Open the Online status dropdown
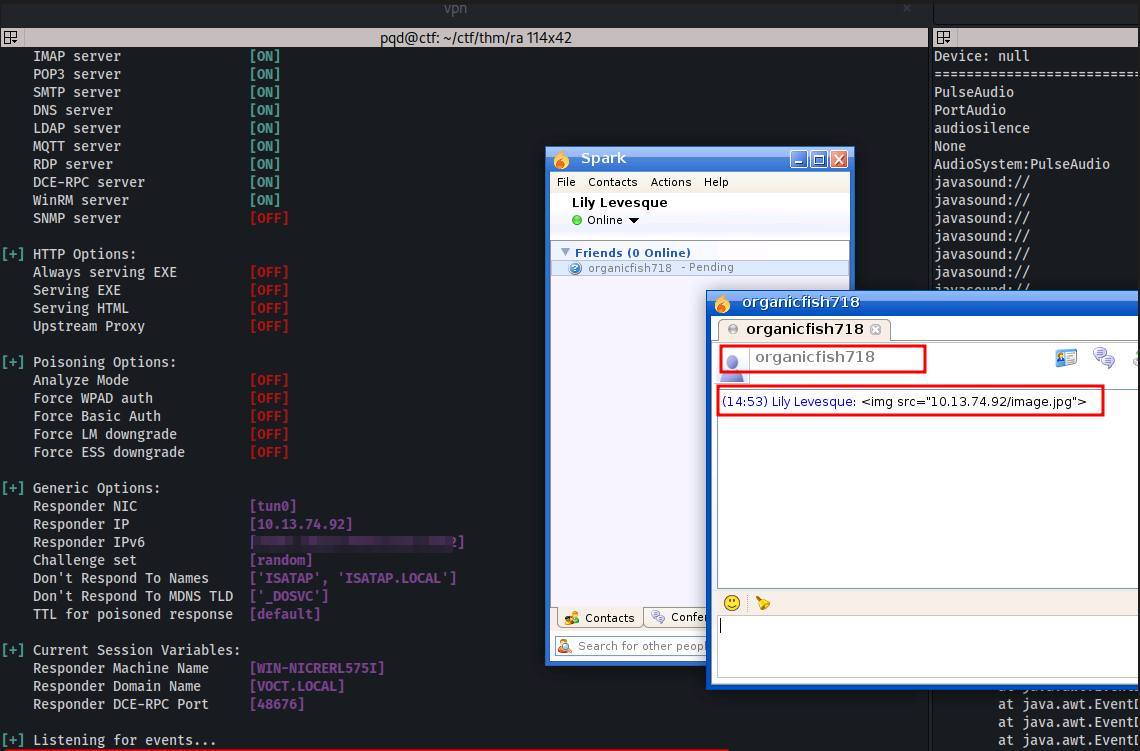The height and width of the screenshot is (751, 1140). [633, 221]
